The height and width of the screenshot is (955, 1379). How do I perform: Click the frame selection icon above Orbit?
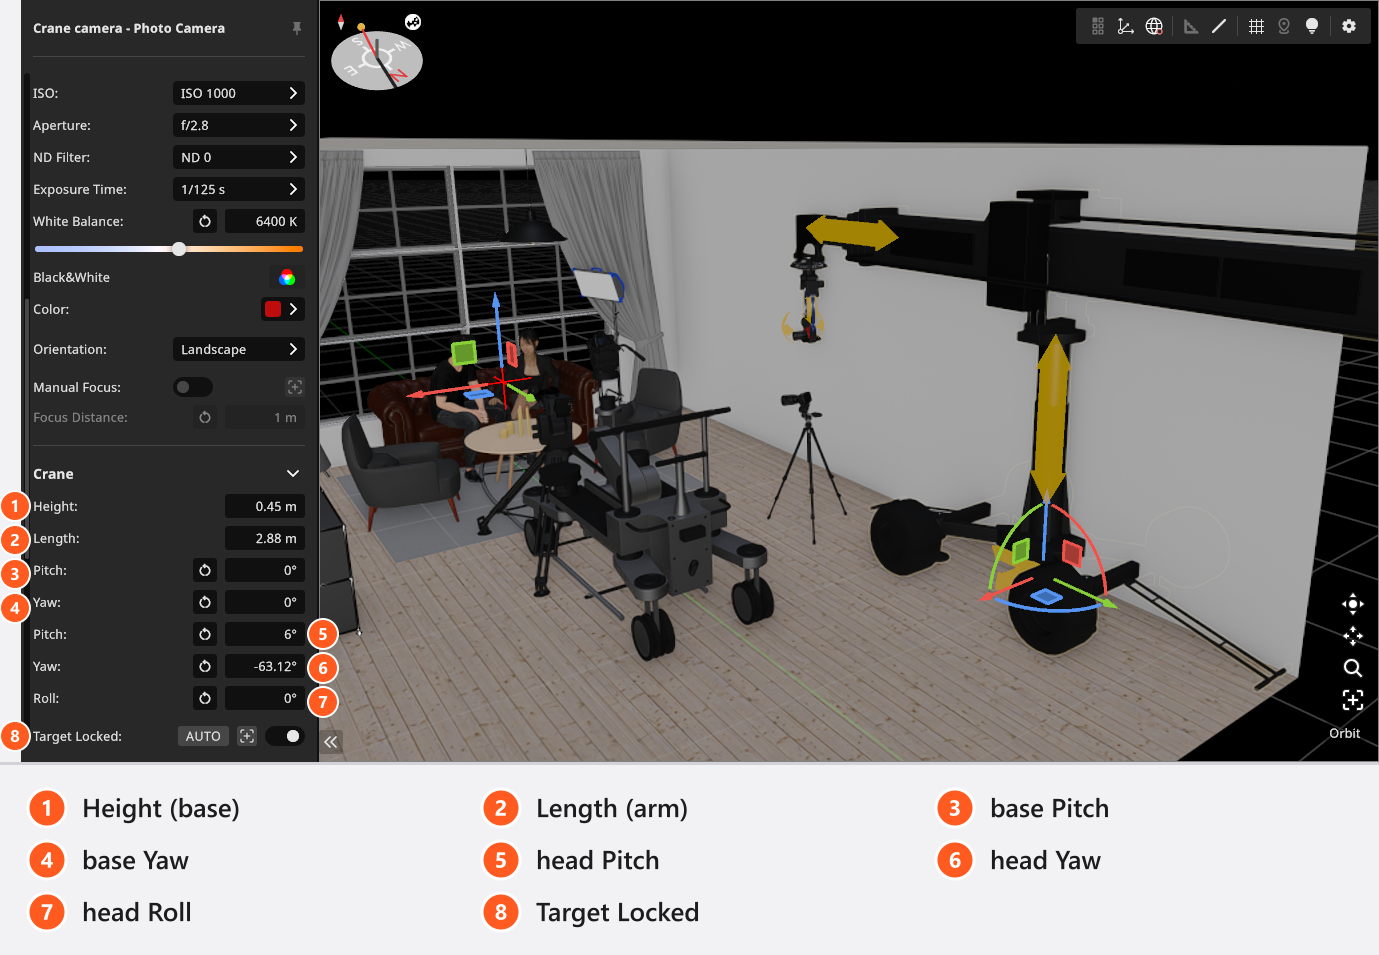tap(1353, 700)
